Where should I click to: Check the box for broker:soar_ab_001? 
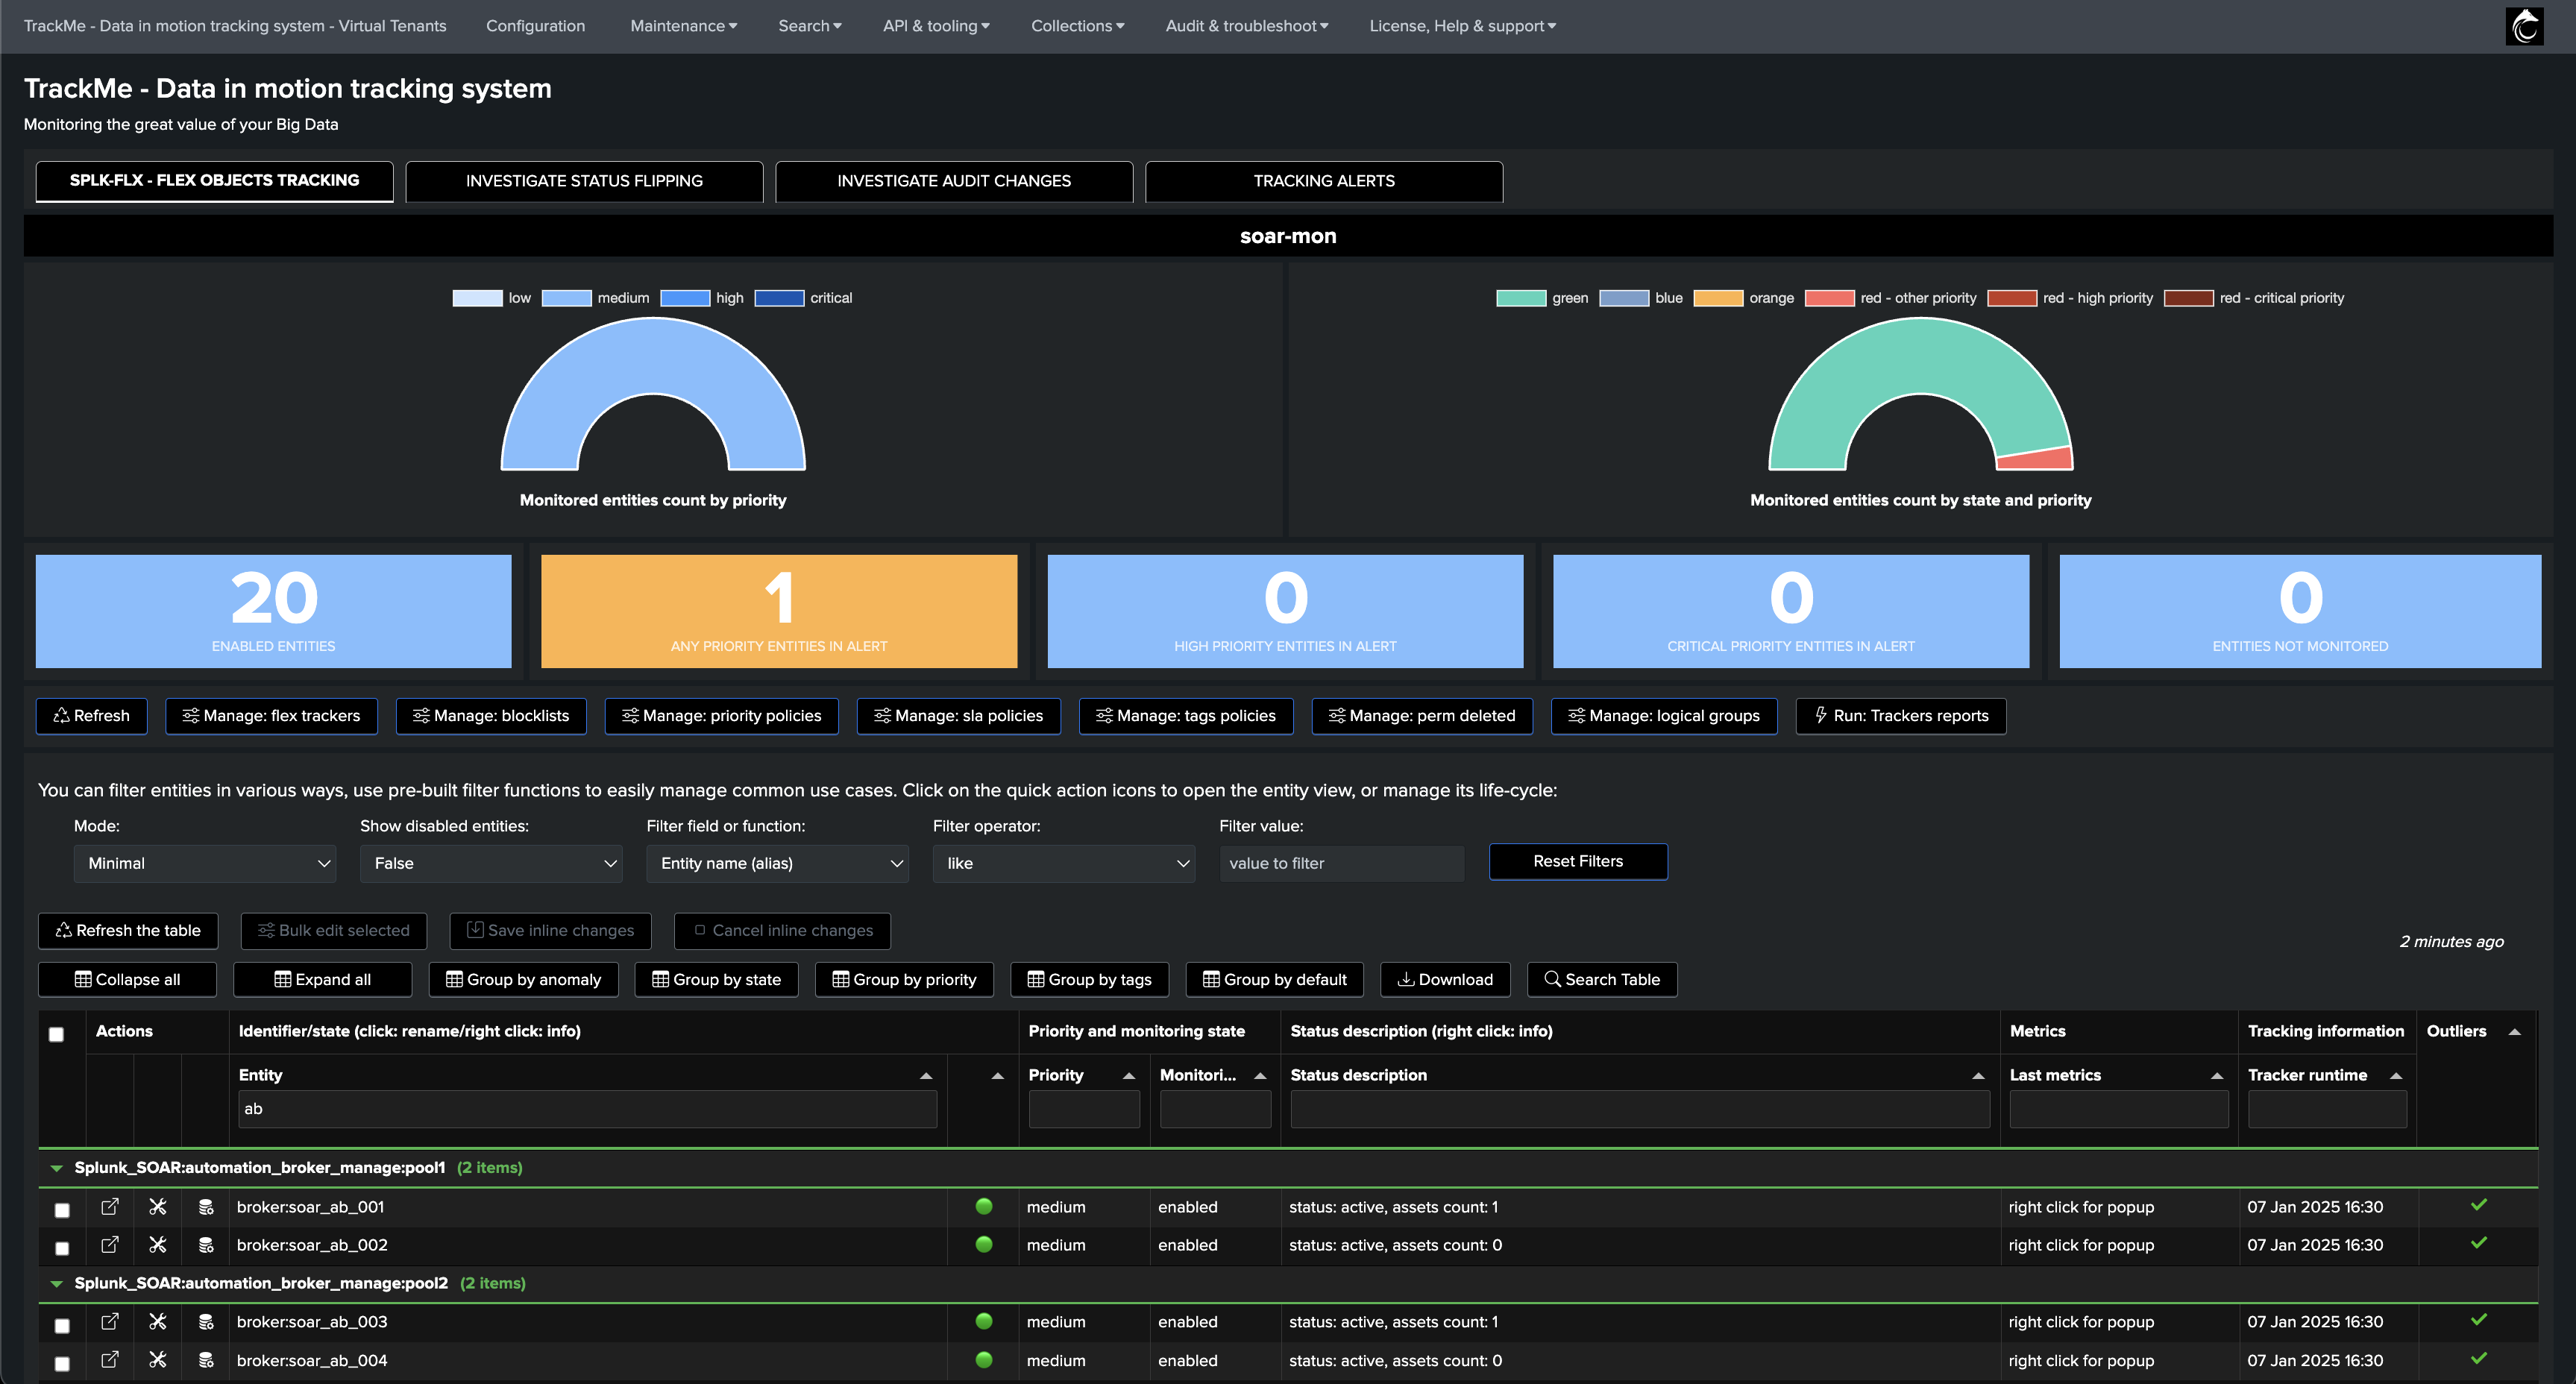click(x=62, y=1210)
